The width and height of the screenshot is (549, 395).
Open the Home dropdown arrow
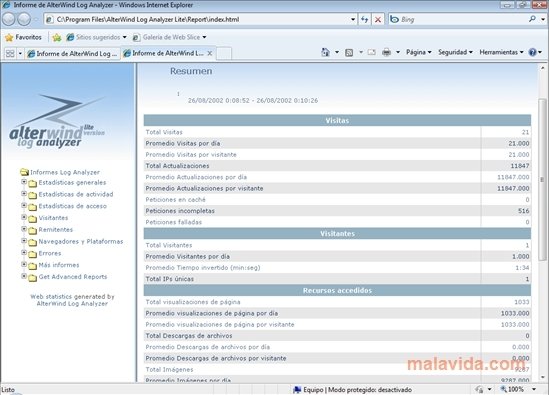(337, 53)
